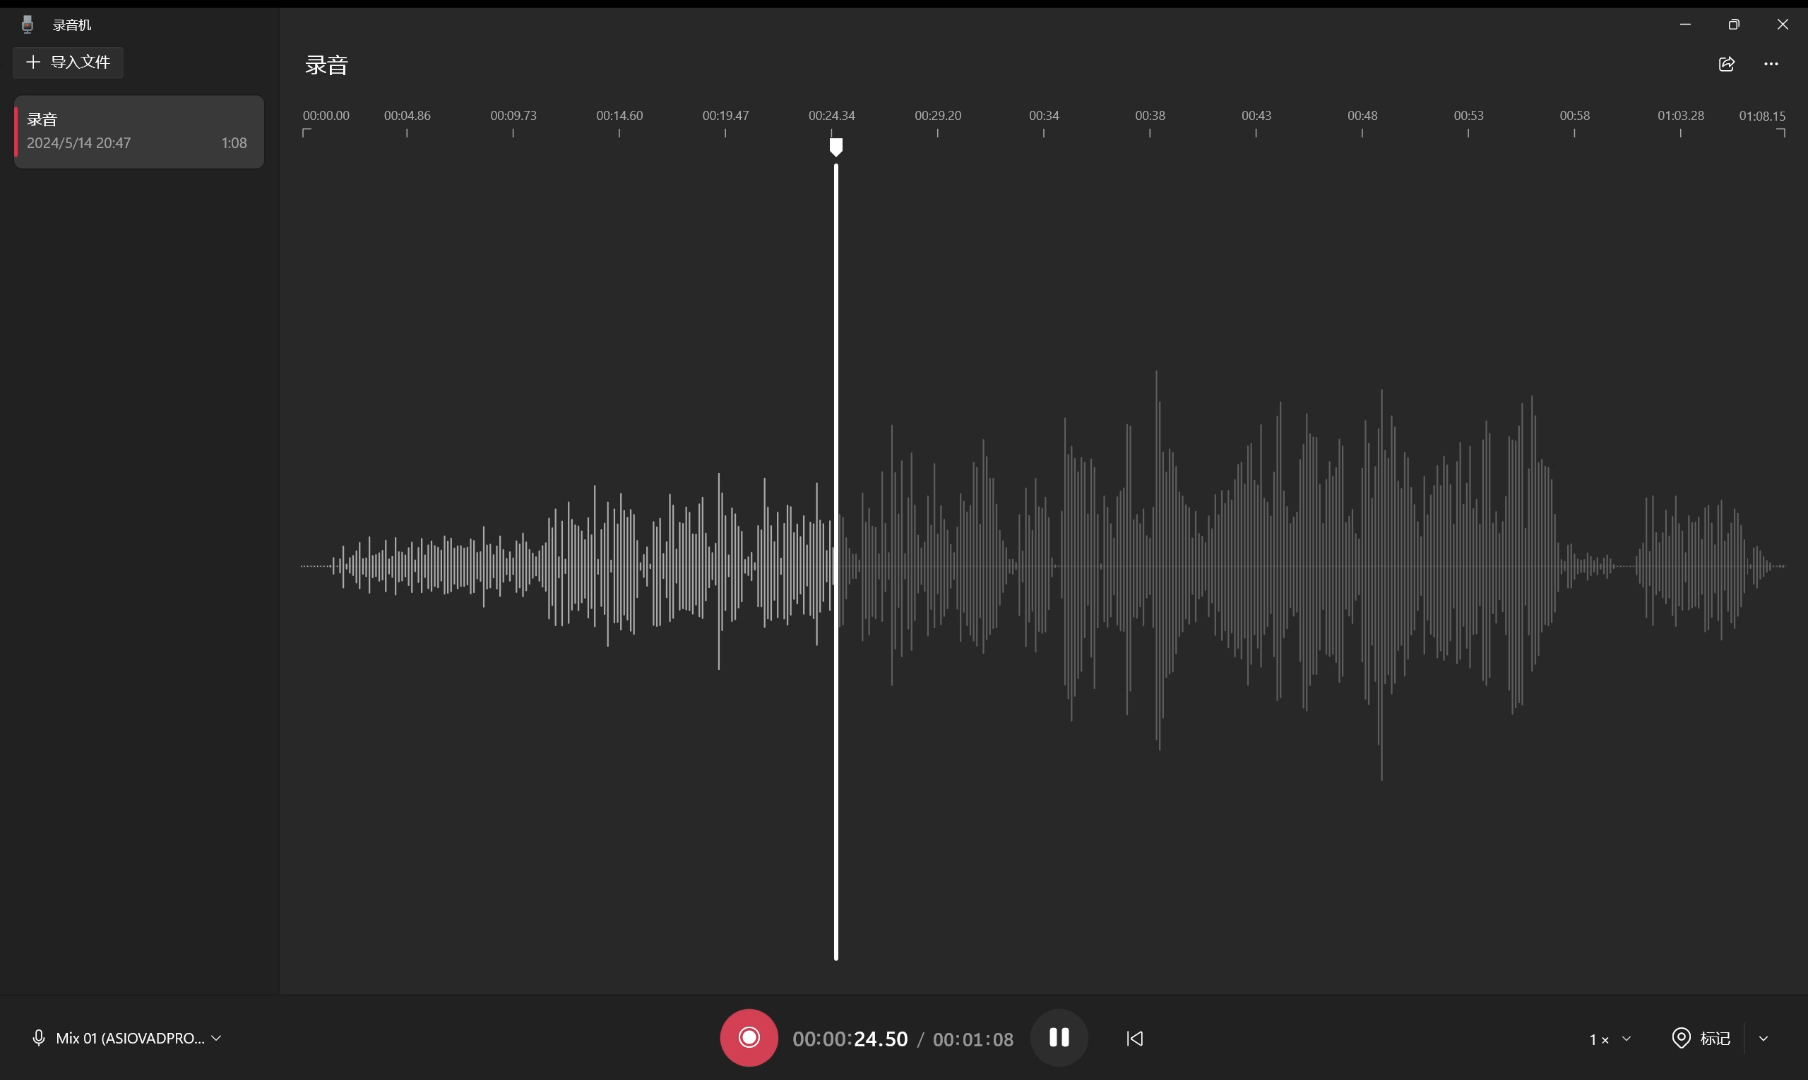Expand the markers list chevron

1763,1038
